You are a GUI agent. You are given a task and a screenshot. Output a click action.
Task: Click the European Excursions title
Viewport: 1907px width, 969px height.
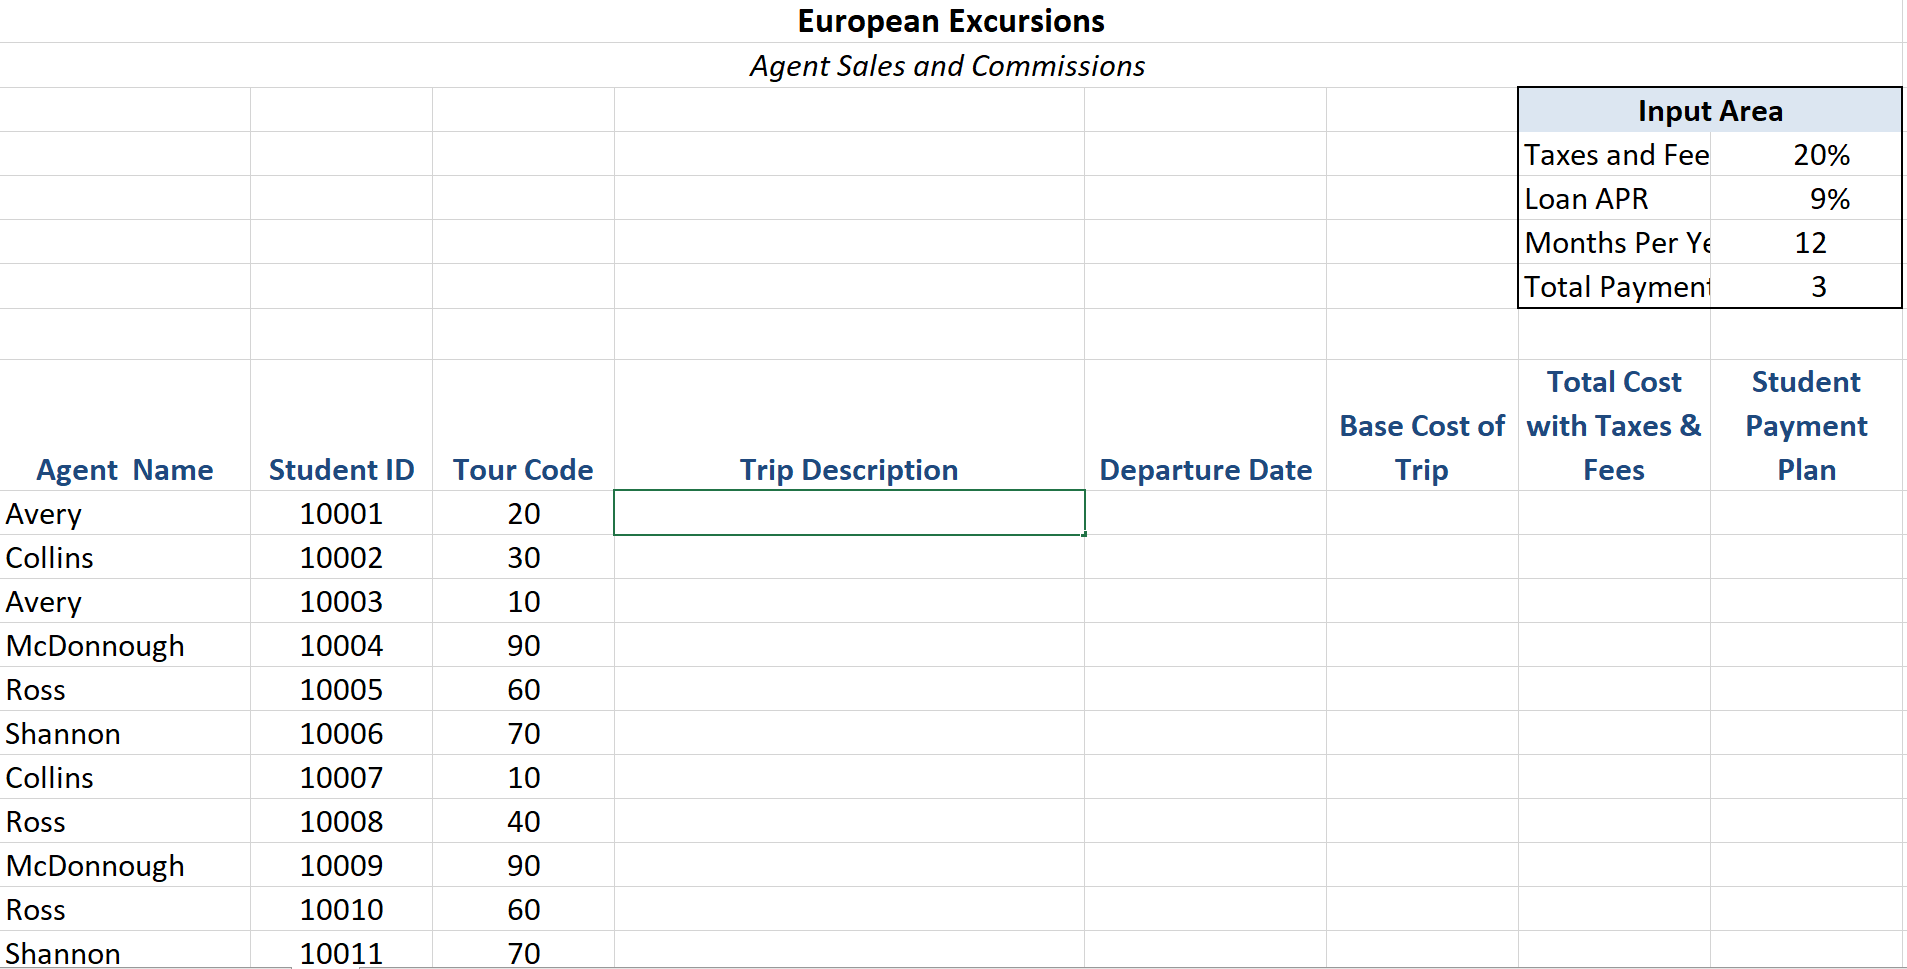950,20
